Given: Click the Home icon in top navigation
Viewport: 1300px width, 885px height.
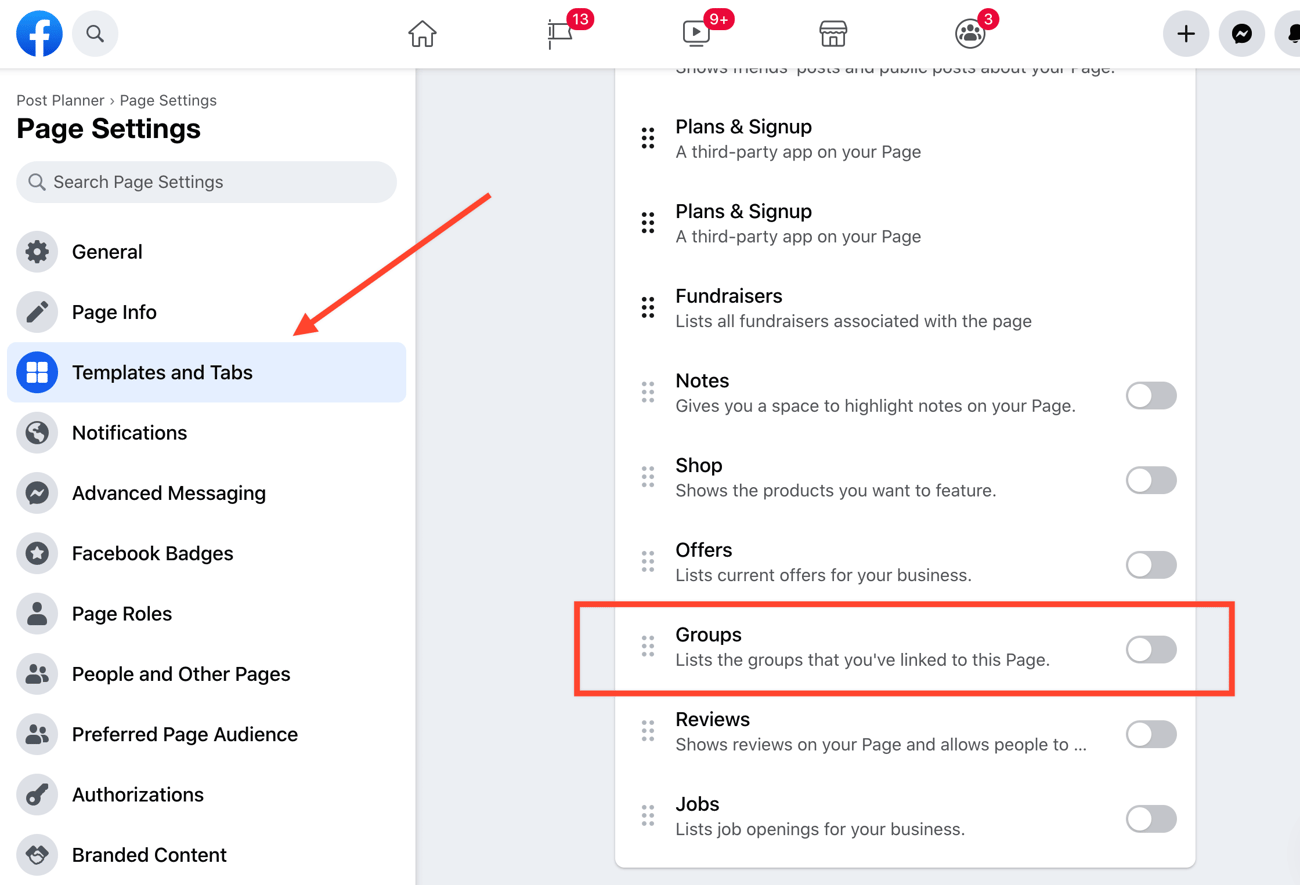Looking at the screenshot, I should pyautogui.click(x=422, y=33).
